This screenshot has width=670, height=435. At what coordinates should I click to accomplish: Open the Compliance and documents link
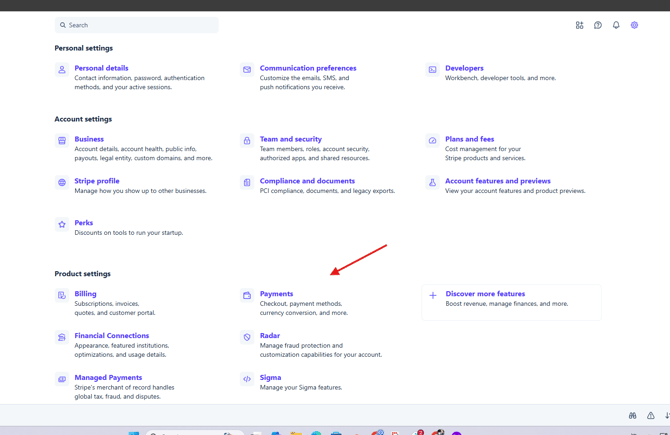click(307, 181)
